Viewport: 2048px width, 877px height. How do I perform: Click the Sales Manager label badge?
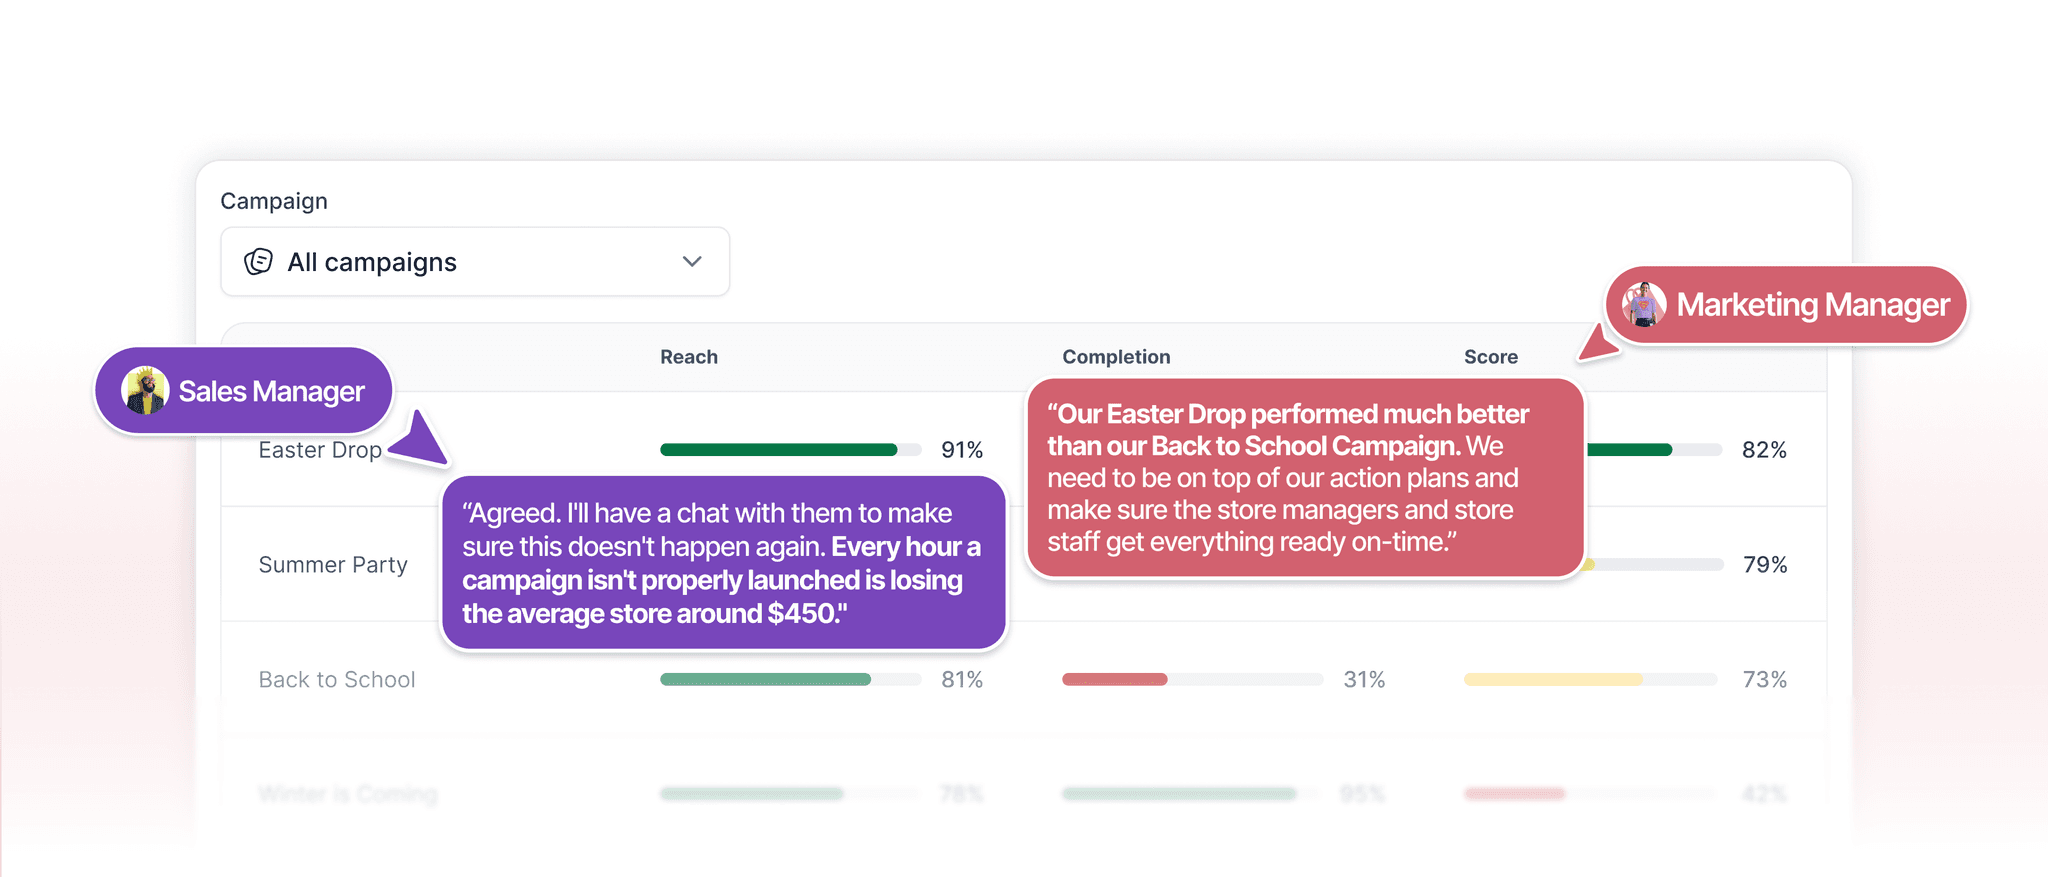click(x=271, y=391)
